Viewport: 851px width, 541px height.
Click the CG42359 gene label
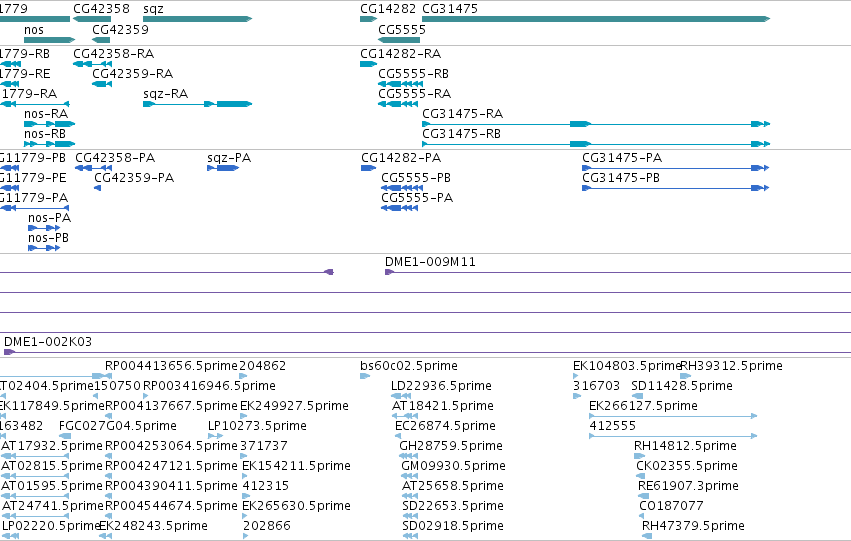pyautogui.click(x=120, y=30)
